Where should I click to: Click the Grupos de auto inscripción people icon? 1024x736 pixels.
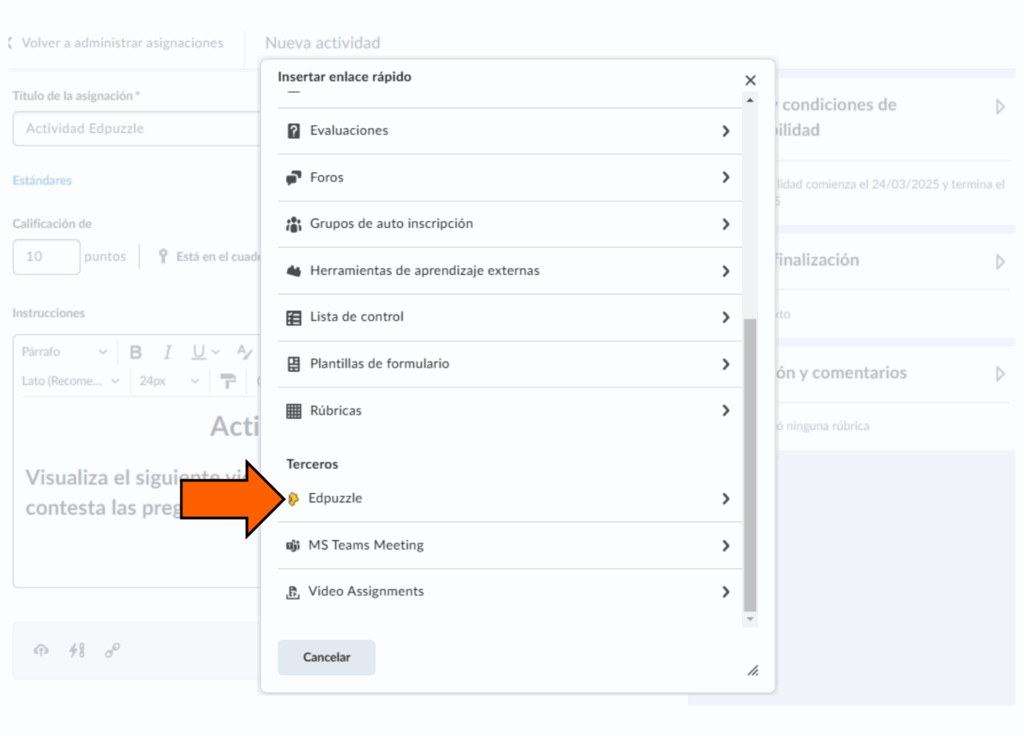(294, 224)
